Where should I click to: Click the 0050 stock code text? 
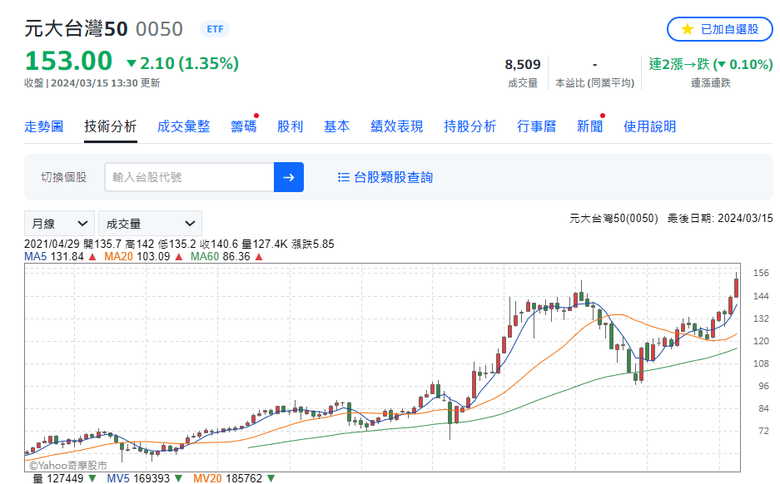(x=159, y=29)
